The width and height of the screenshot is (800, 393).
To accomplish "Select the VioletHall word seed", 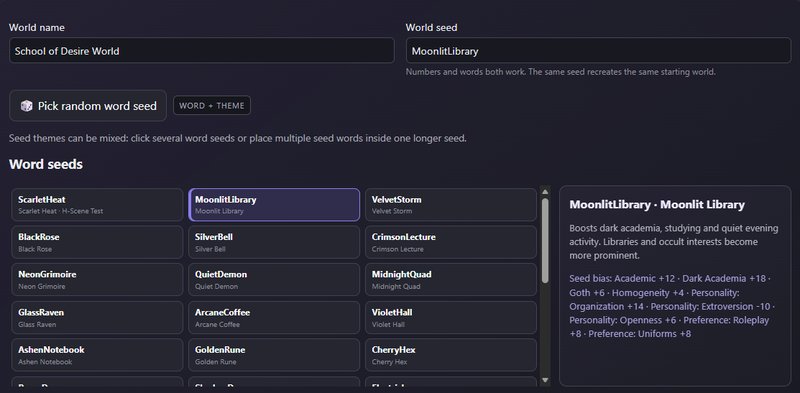I will 451,317.
